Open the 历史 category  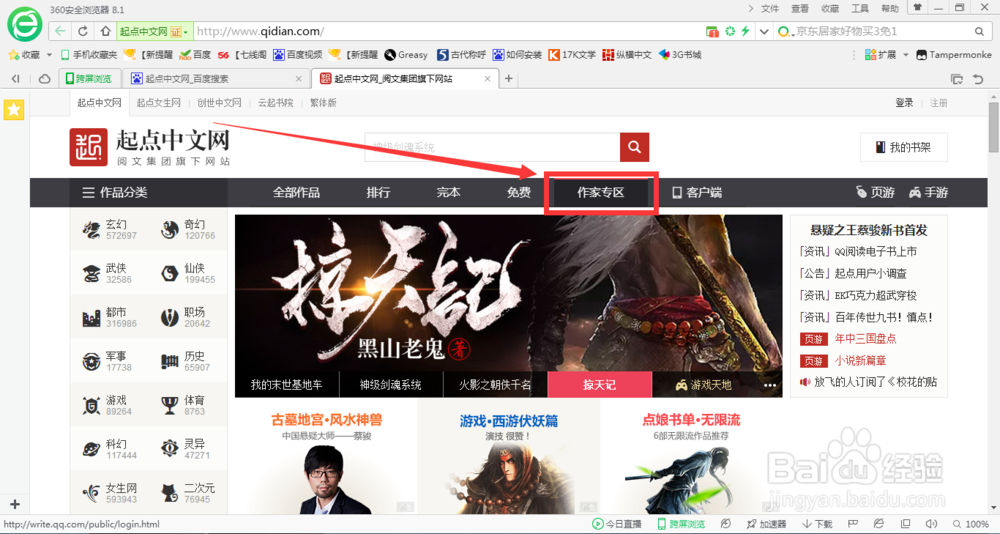click(186, 362)
